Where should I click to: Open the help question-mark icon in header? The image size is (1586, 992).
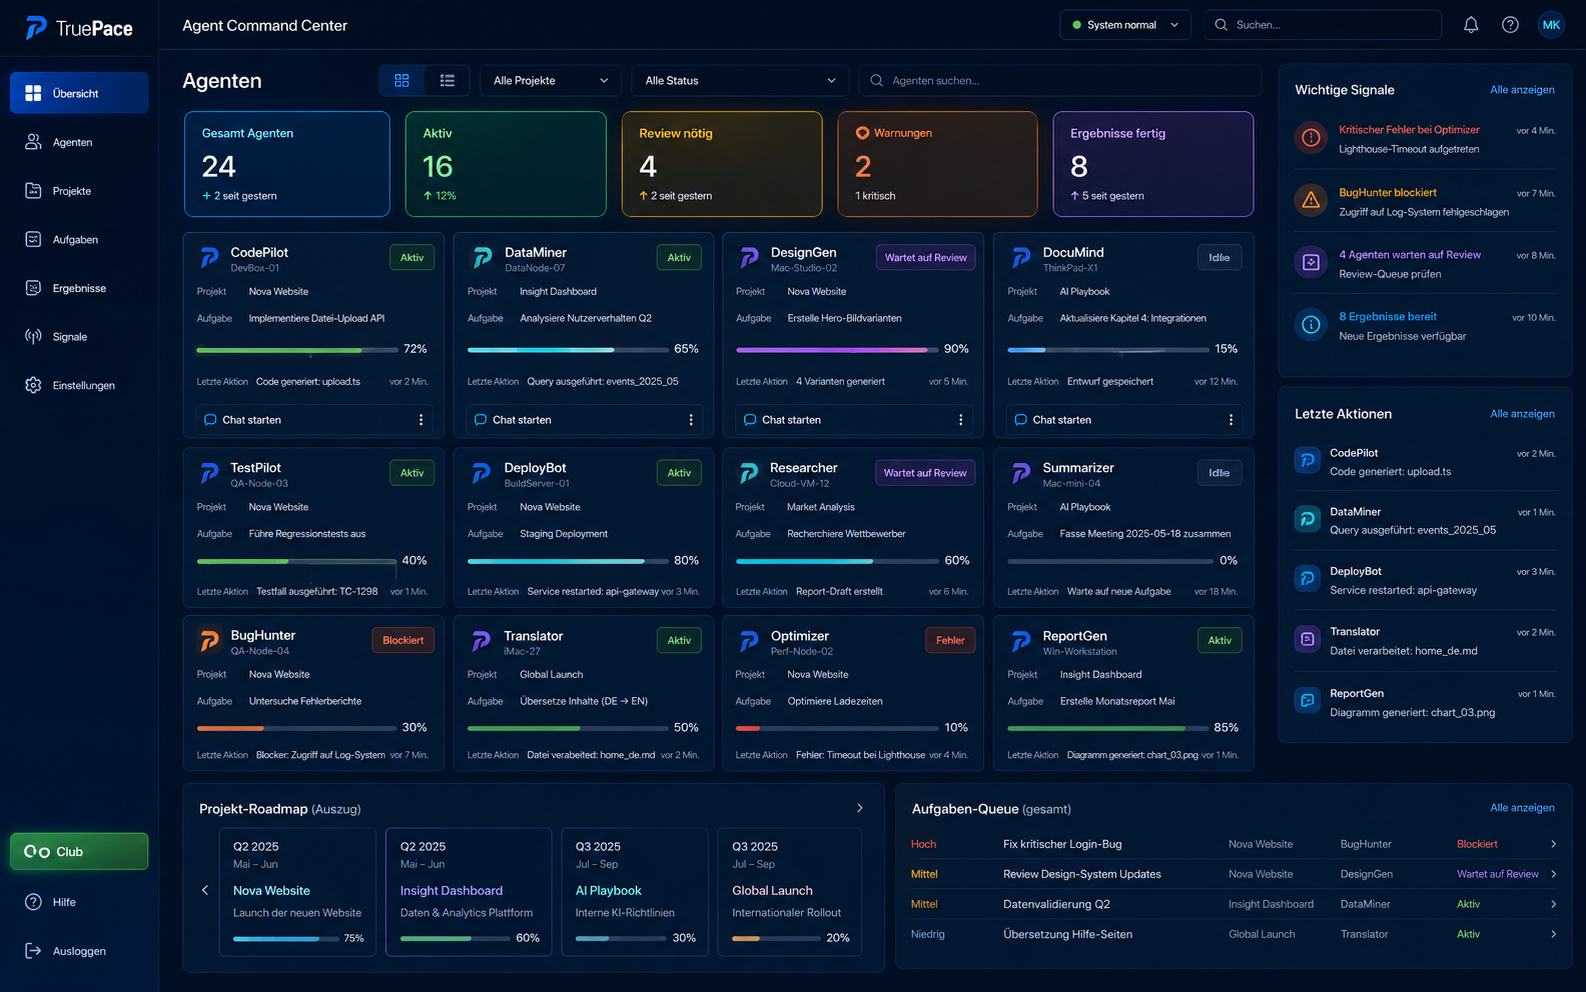pos(1510,25)
